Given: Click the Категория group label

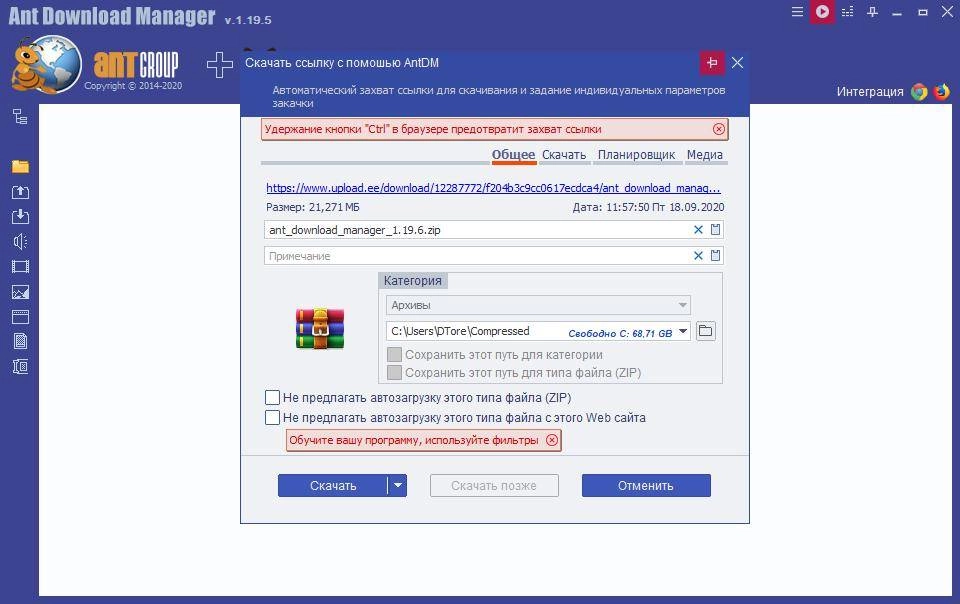Looking at the screenshot, I should click(x=413, y=280).
